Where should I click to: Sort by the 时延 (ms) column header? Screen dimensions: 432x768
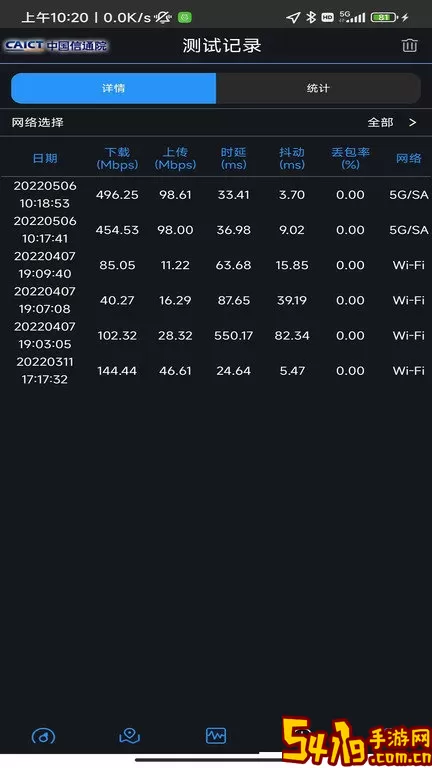[x=234, y=158]
